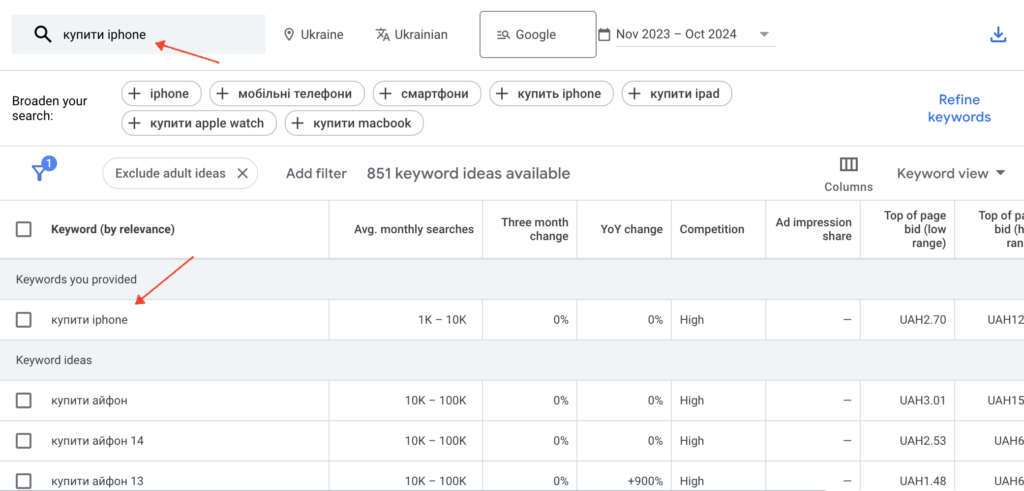This screenshot has height=491, width=1024.
Task: Check the купити айфон 14 row
Action: click(x=24, y=440)
